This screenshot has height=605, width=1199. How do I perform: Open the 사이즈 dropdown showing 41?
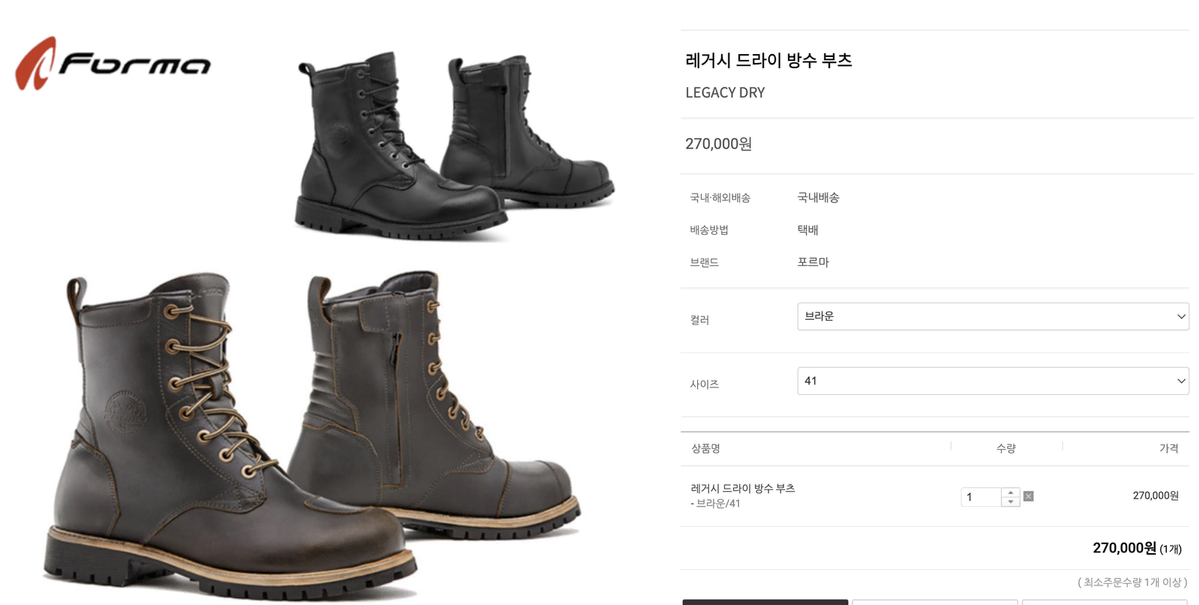993,381
